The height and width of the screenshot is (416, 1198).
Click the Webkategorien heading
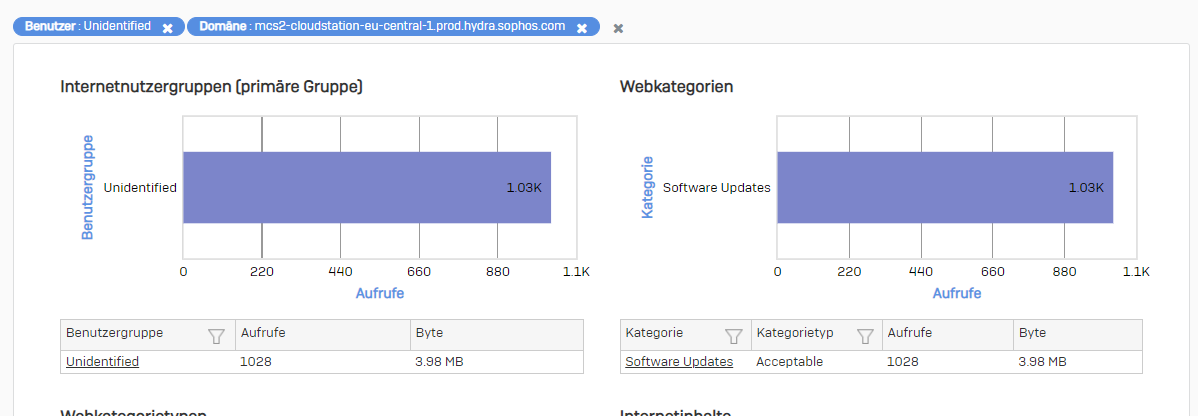676,87
